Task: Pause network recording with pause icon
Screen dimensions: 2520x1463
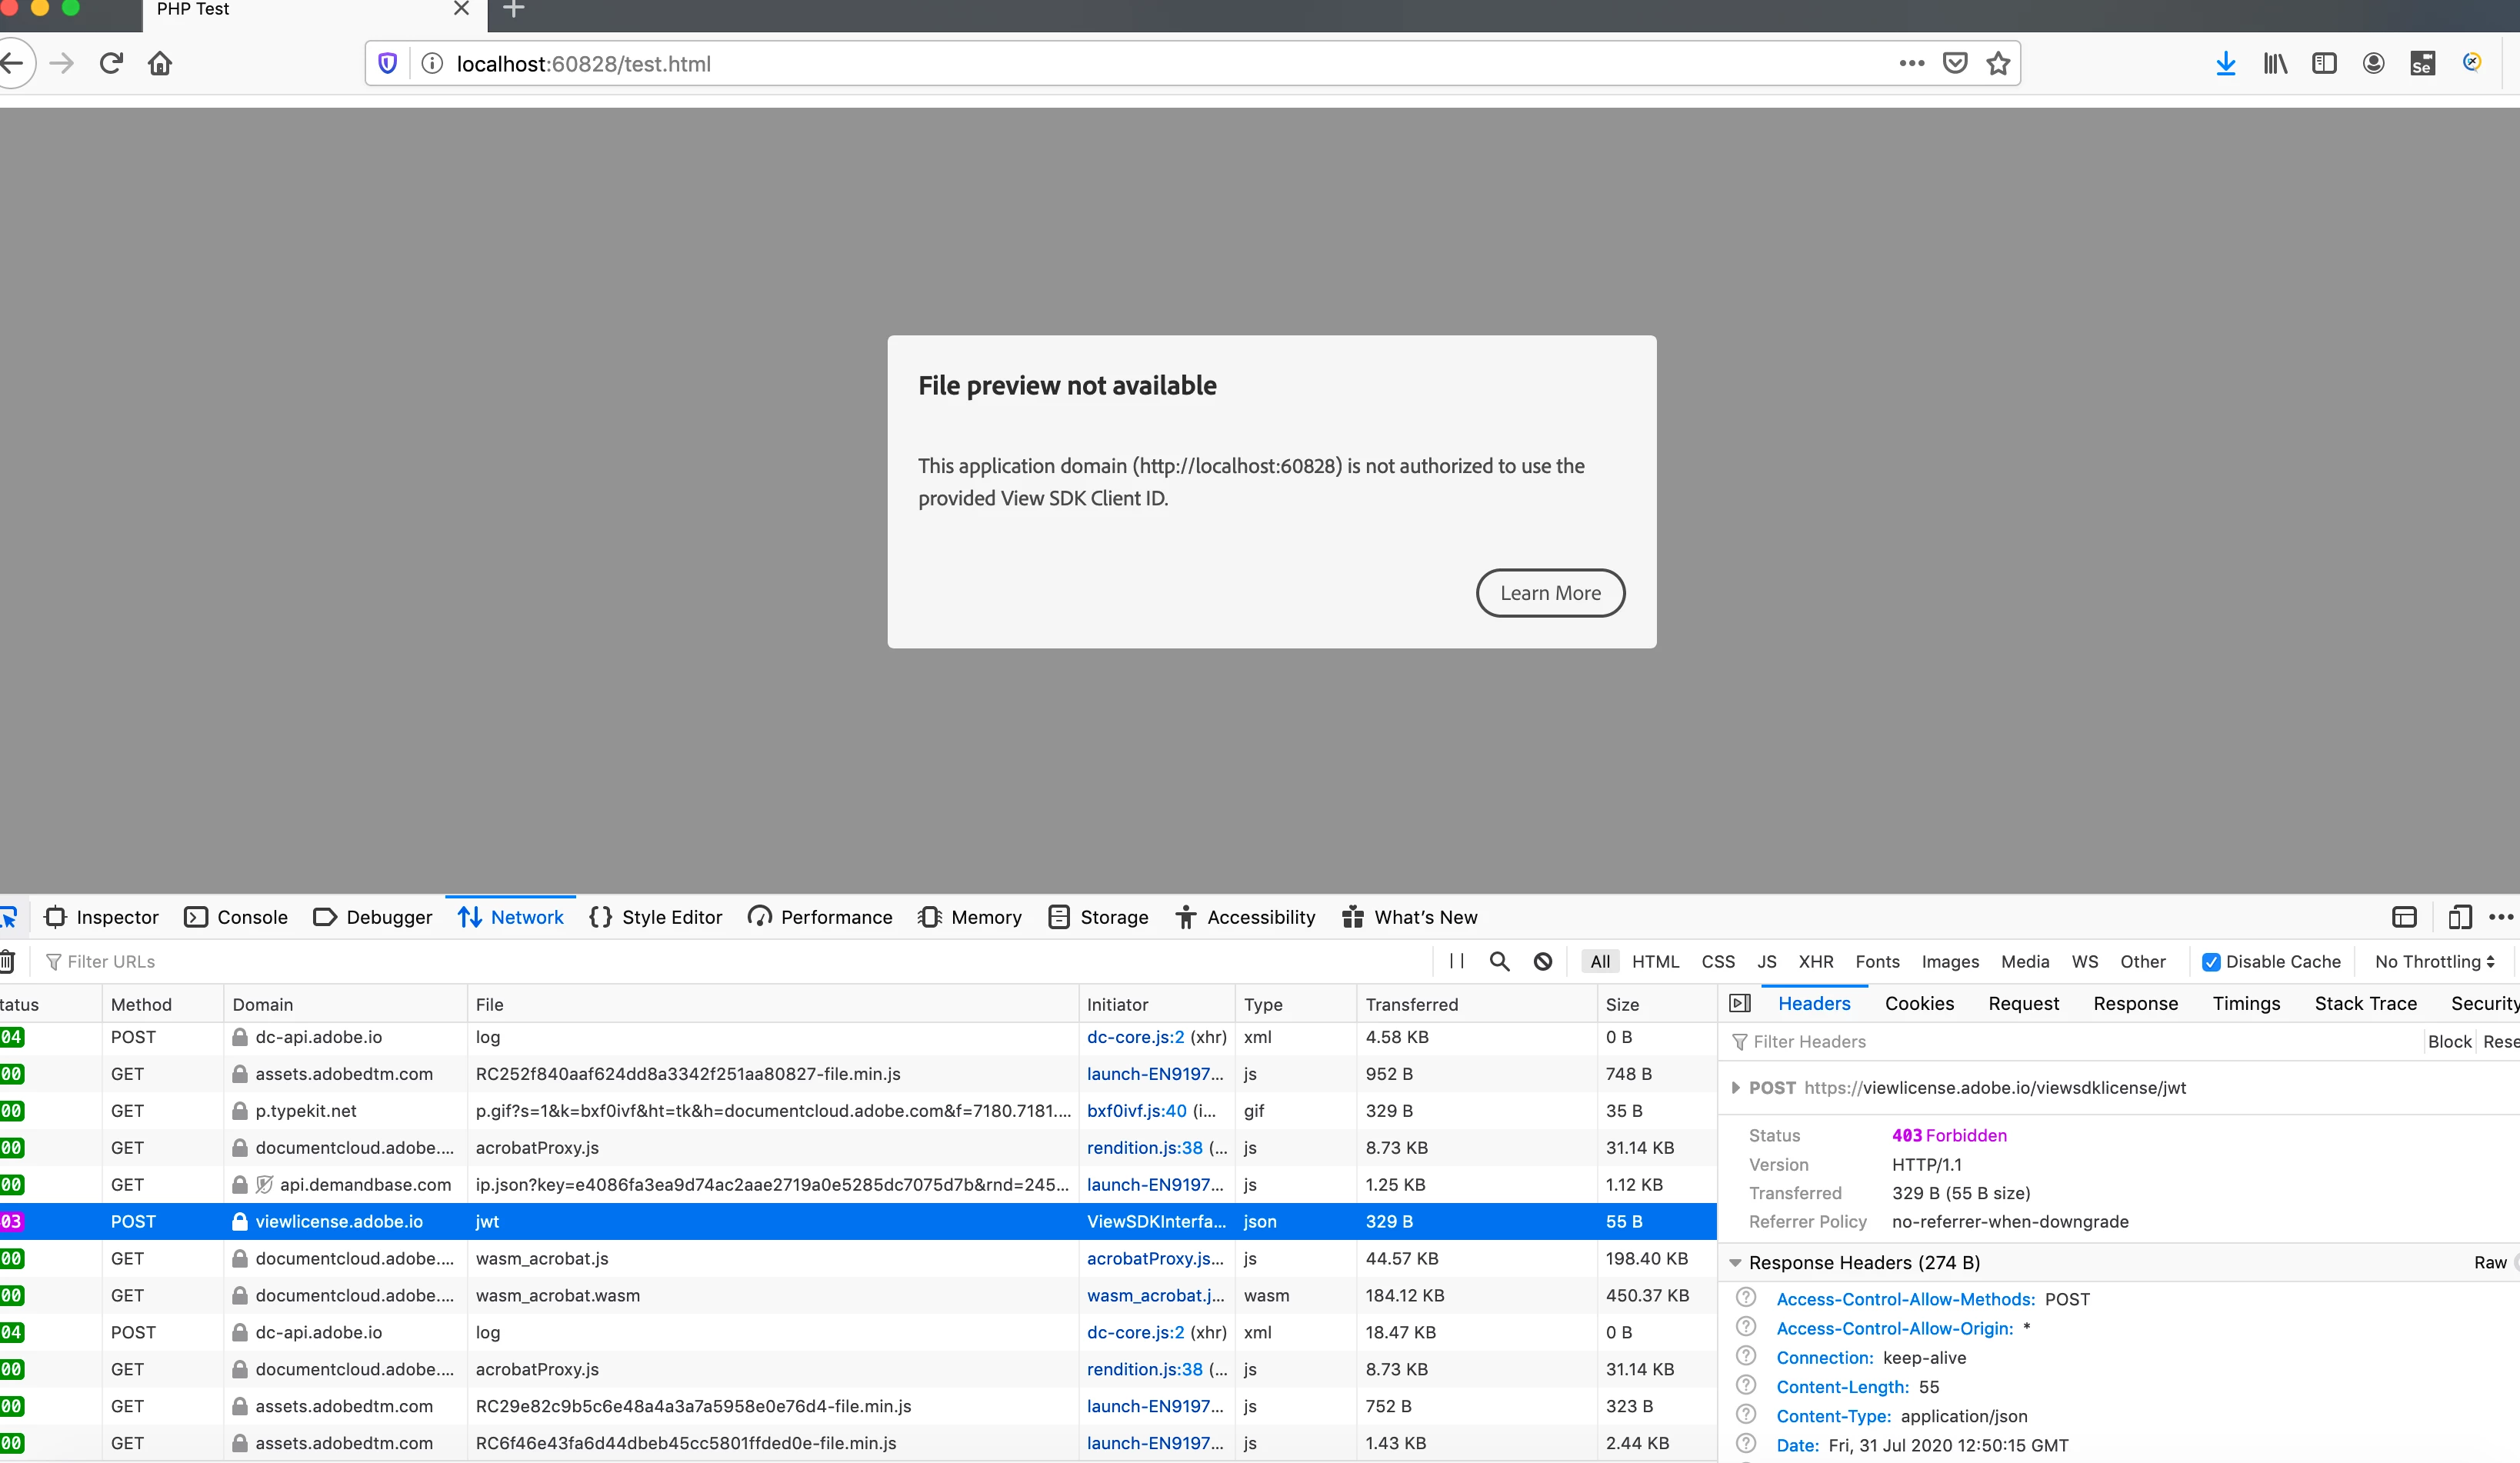Action: [1456, 961]
